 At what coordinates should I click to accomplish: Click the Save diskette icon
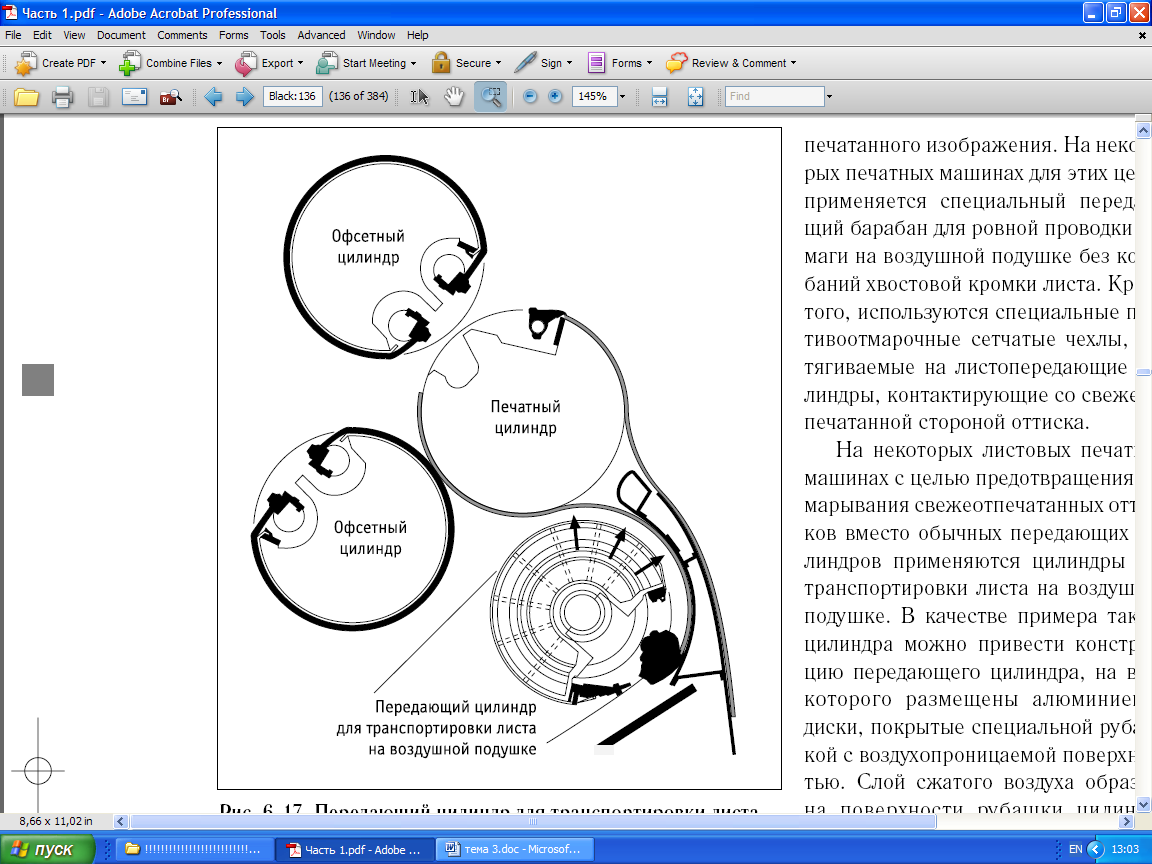(x=98, y=96)
